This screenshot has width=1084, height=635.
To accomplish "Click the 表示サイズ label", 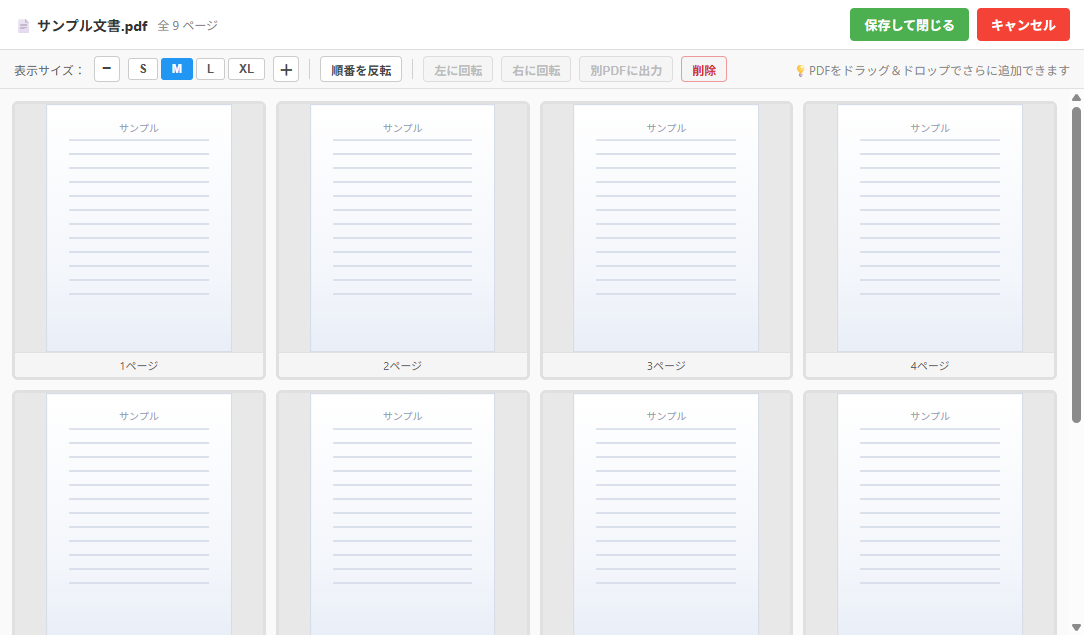I will click(48, 70).
